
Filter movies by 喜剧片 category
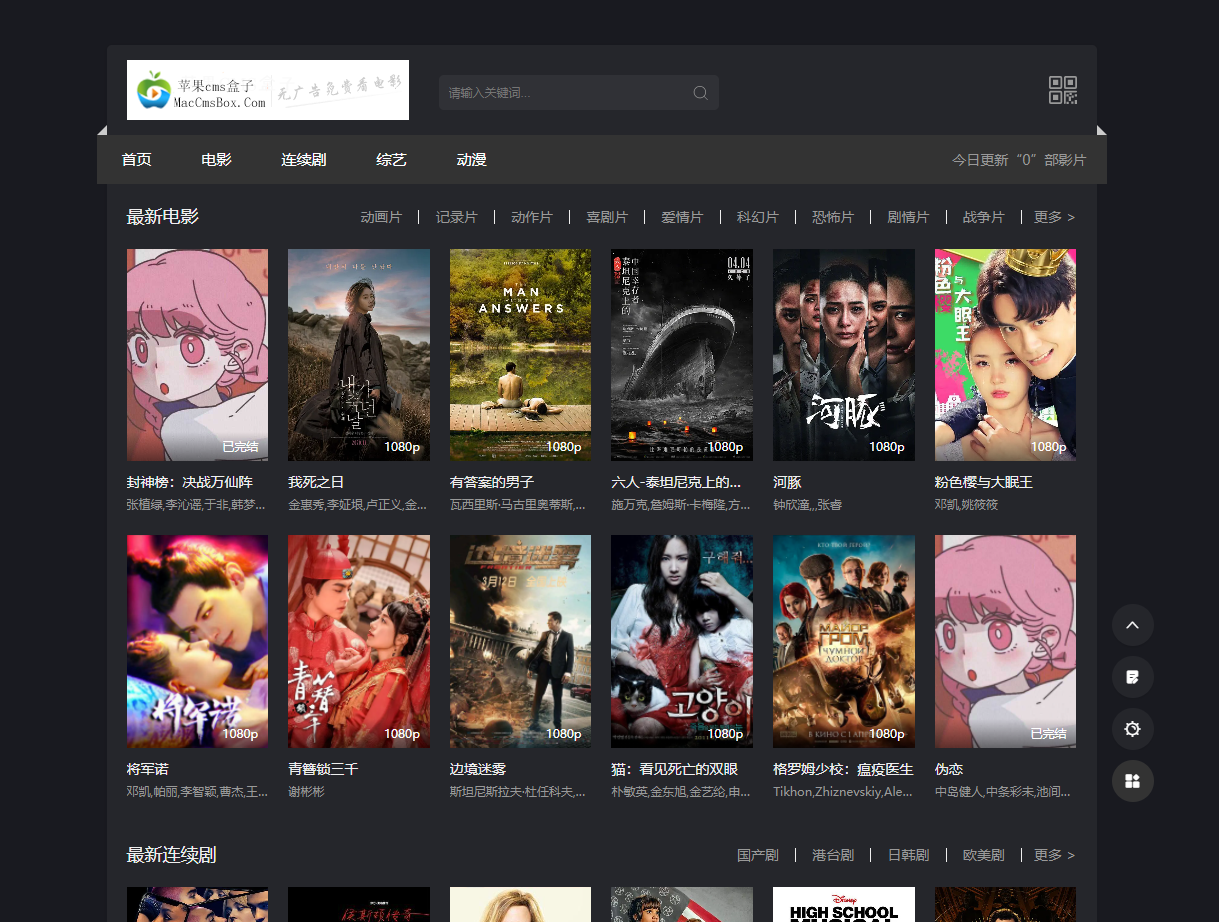click(x=607, y=217)
